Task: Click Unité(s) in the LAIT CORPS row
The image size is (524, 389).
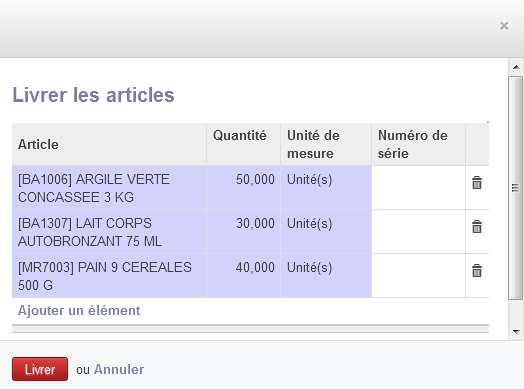Action: point(326,232)
